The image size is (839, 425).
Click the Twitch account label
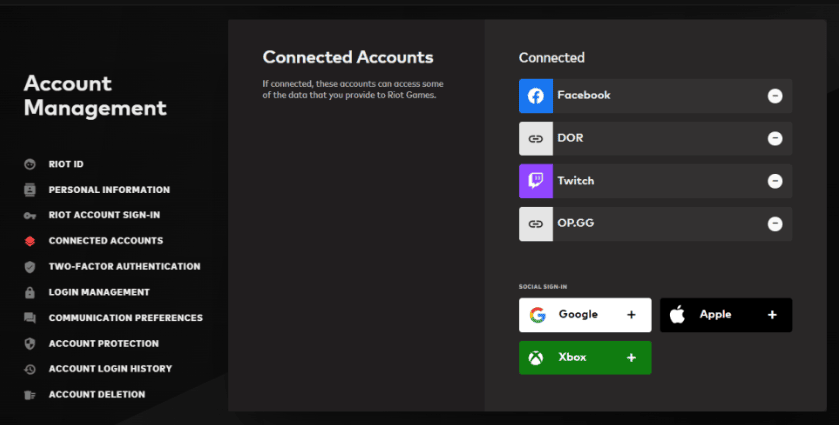pos(576,181)
